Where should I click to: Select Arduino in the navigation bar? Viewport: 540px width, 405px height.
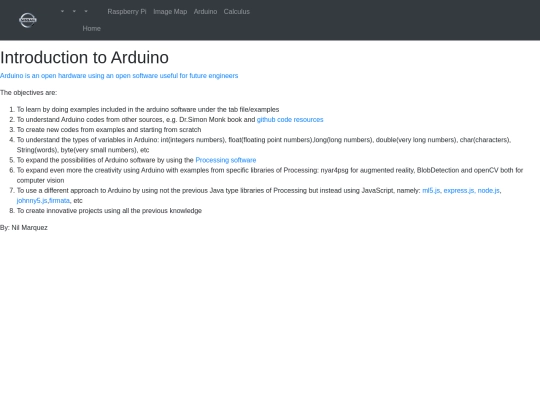(205, 12)
